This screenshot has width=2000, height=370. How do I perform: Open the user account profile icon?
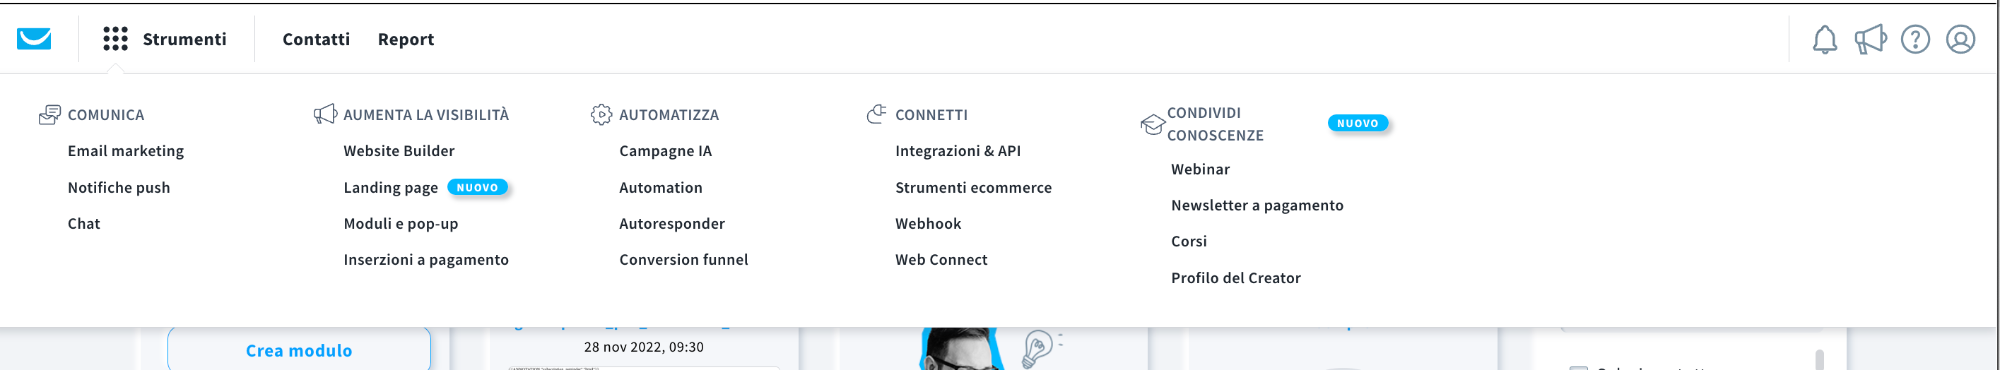(x=1960, y=39)
